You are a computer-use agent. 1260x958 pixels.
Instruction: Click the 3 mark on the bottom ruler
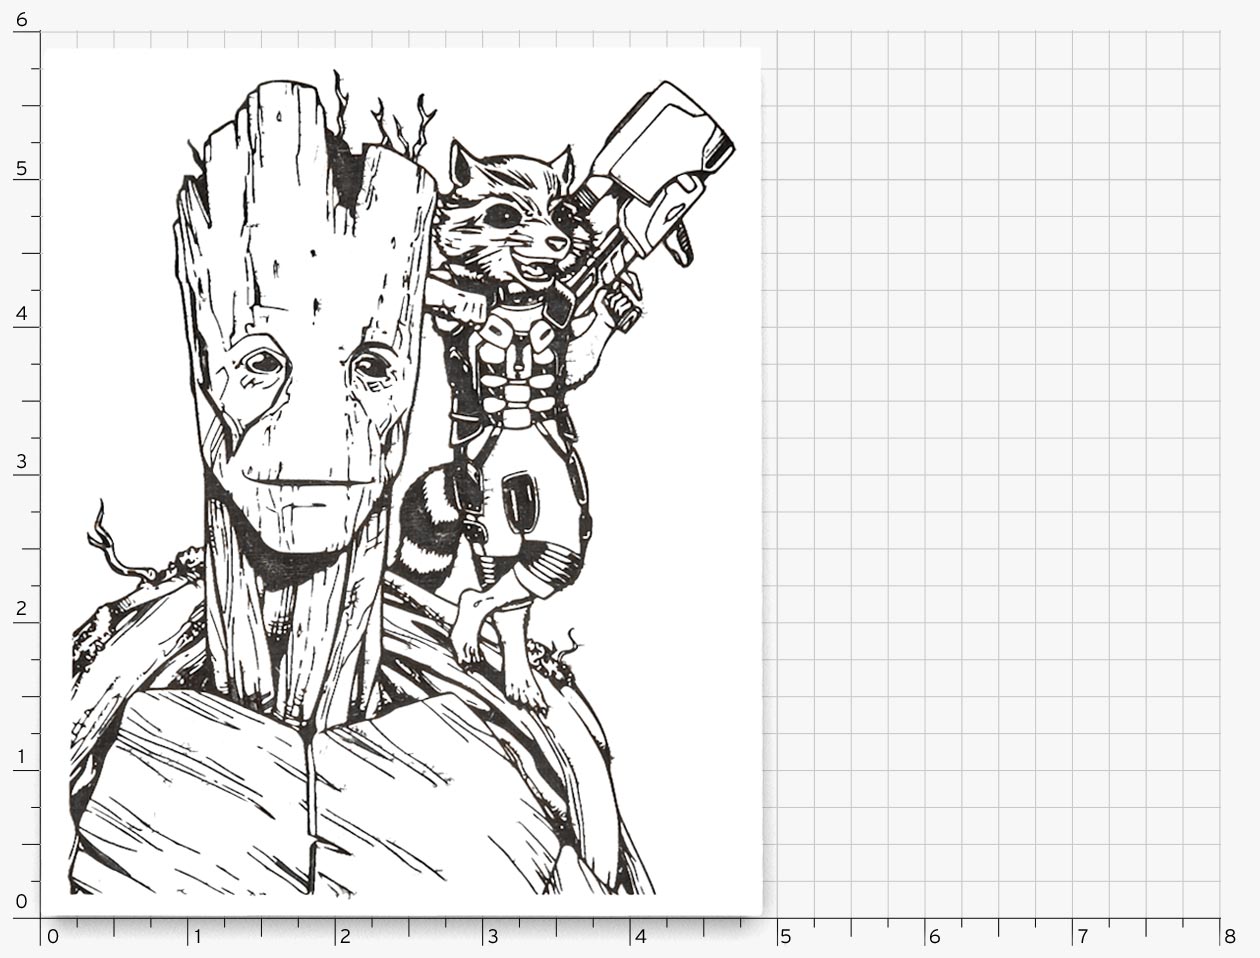[492, 937]
